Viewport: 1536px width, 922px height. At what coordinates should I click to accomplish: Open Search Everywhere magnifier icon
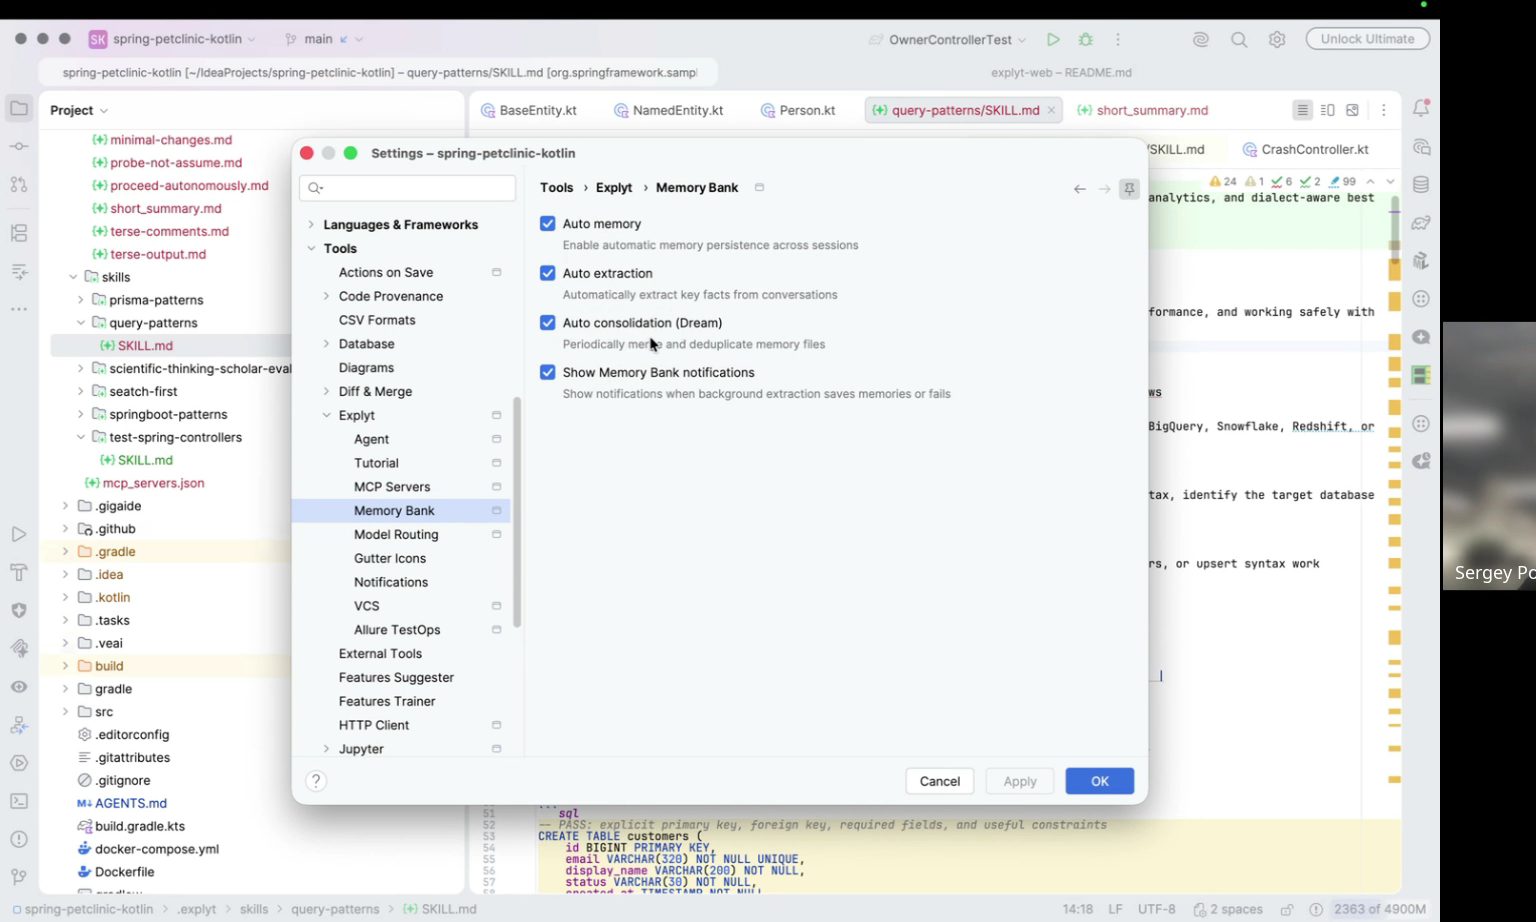click(x=1239, y=40)
